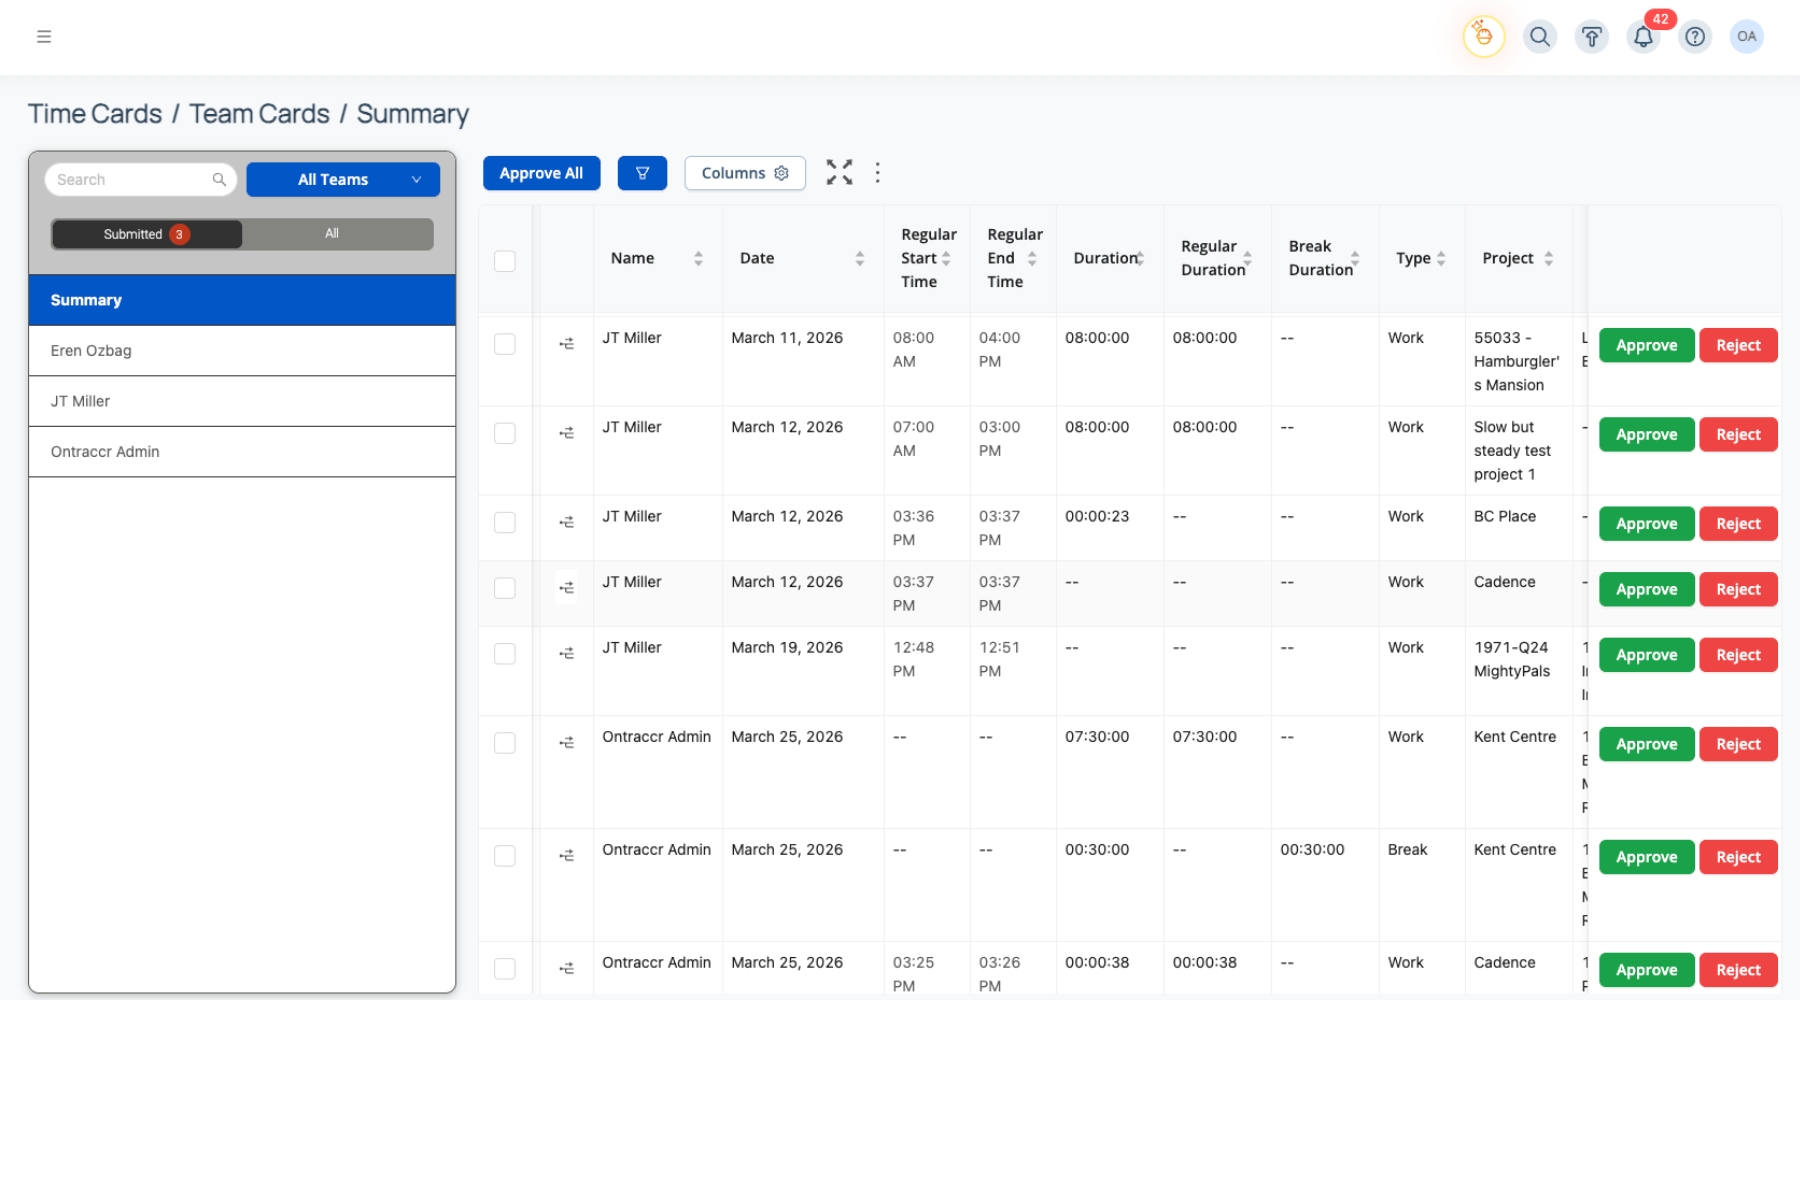Image resolution: width=1800 pixels, height=1200 pixels.
Task: Click the row icon for the March 11 entry
Action: point(566,344)
